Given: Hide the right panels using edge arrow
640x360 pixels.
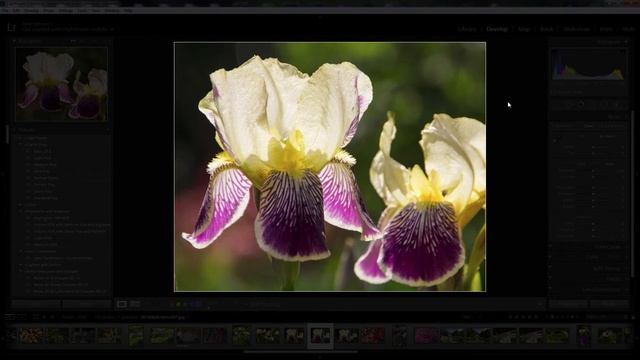Looking at the screenshot, I should [638, 174].
